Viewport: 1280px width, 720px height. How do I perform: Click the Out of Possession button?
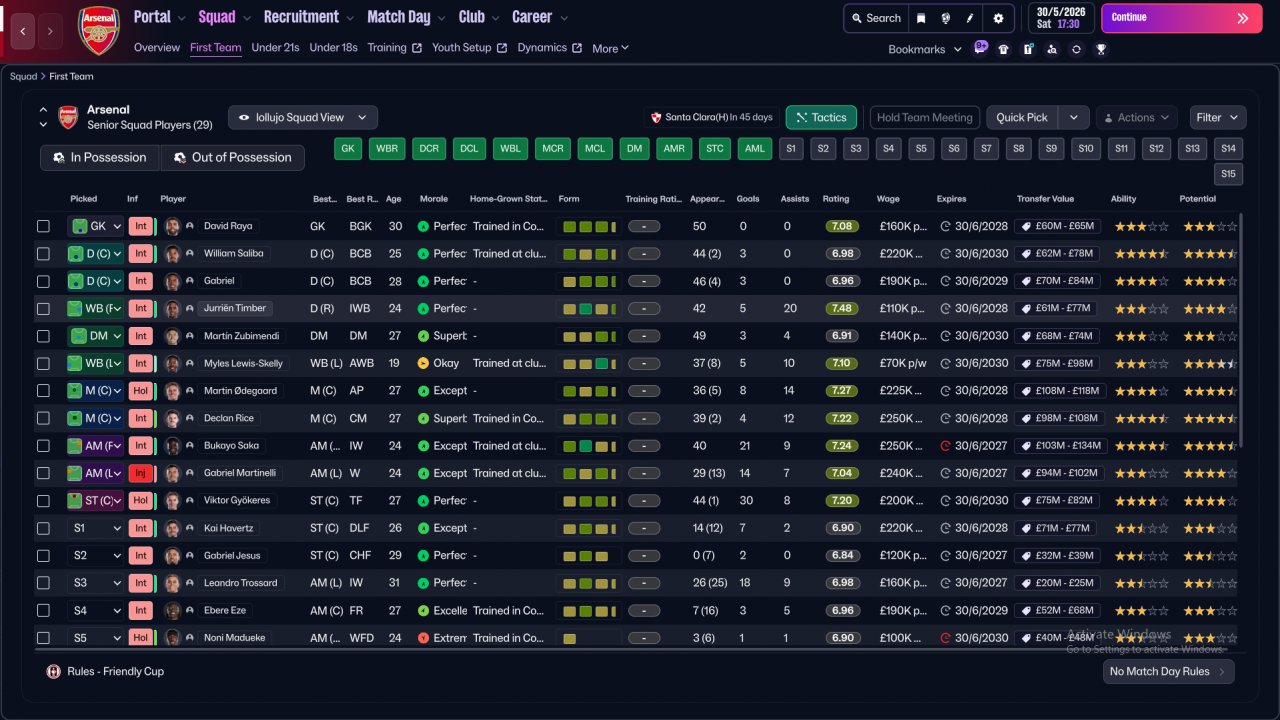click(233, 157)
